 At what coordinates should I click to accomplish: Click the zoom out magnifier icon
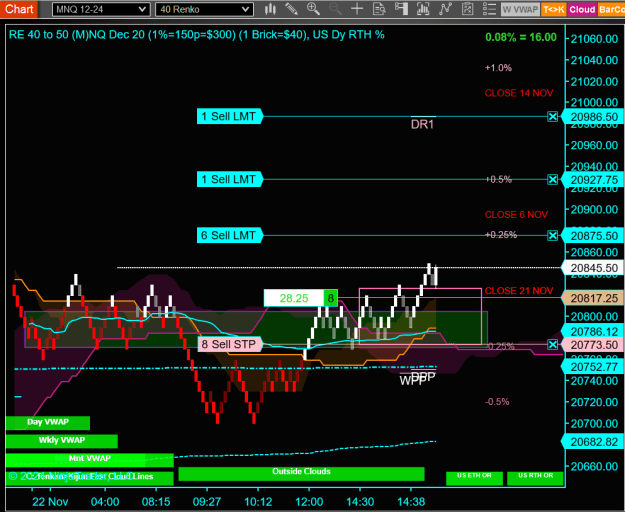coord(335,9)
